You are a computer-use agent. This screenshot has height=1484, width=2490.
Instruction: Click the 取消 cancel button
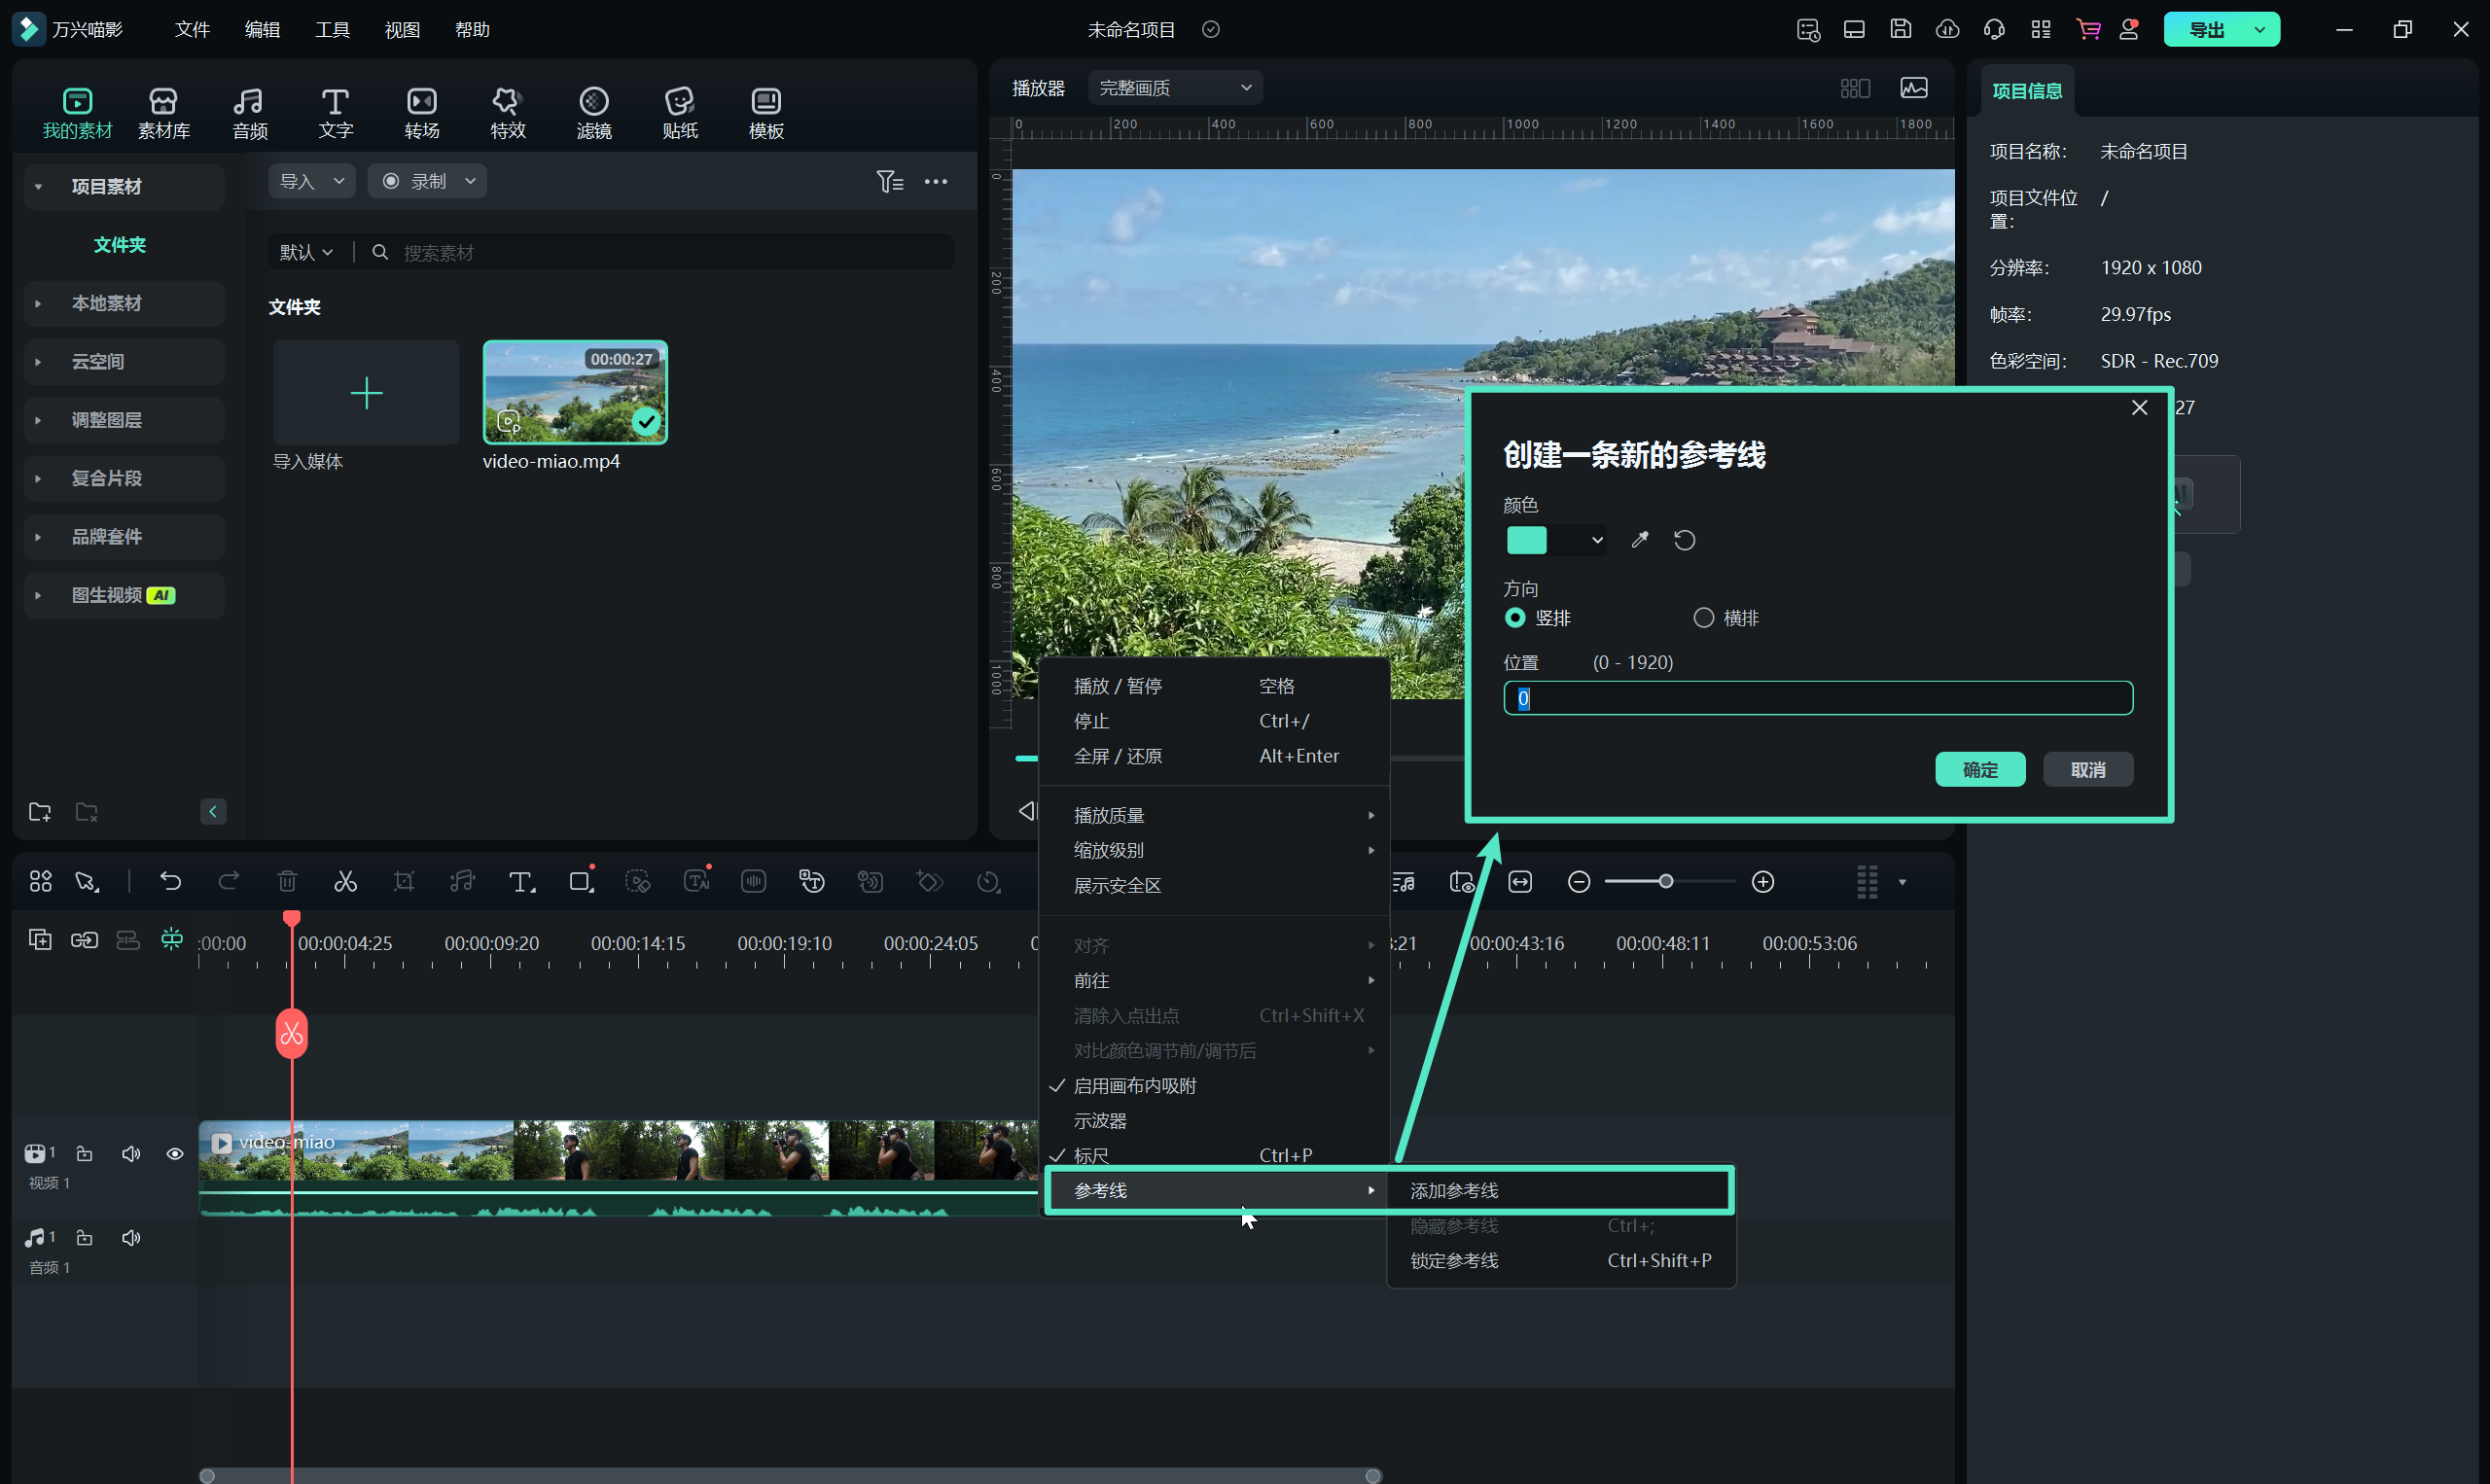tap(2087, 769)
